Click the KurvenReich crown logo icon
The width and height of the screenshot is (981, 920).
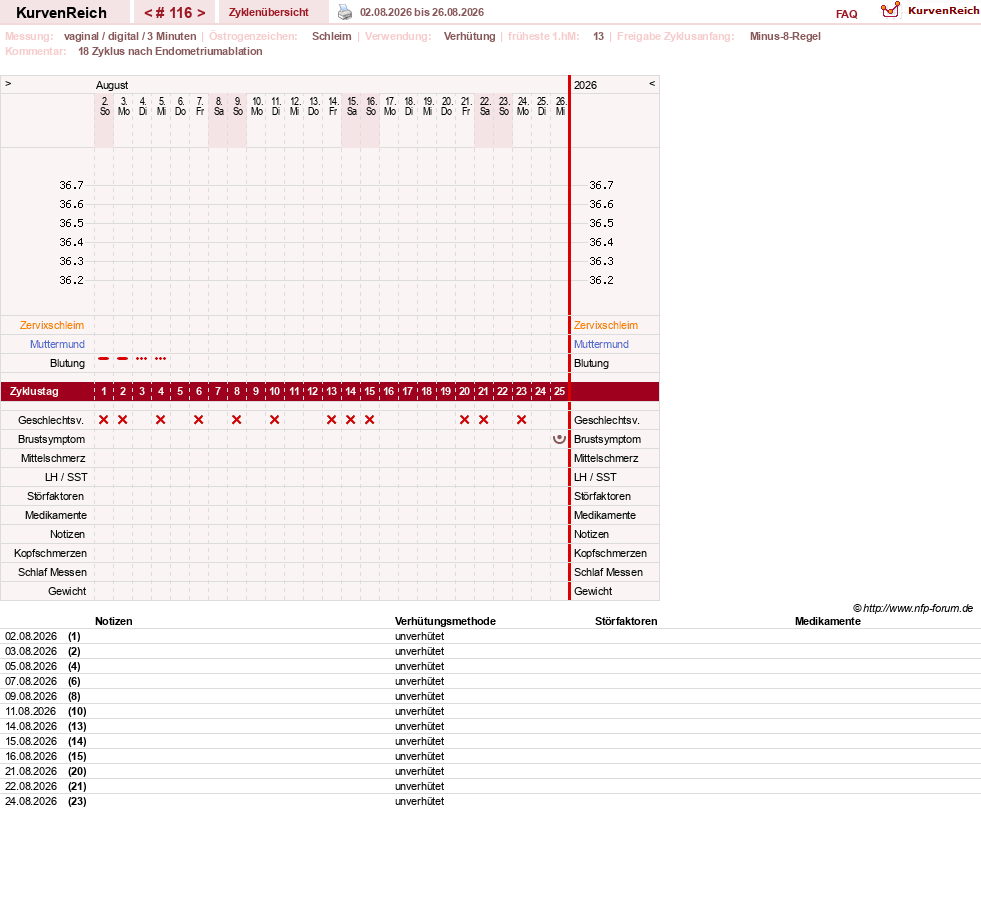[890, 10]
